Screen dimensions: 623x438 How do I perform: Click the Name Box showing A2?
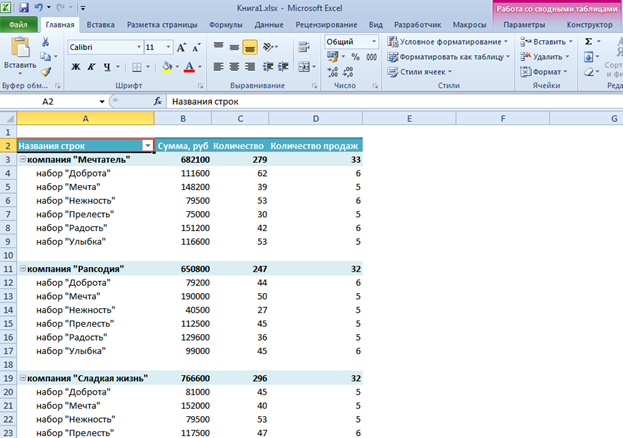coord(47,102)
